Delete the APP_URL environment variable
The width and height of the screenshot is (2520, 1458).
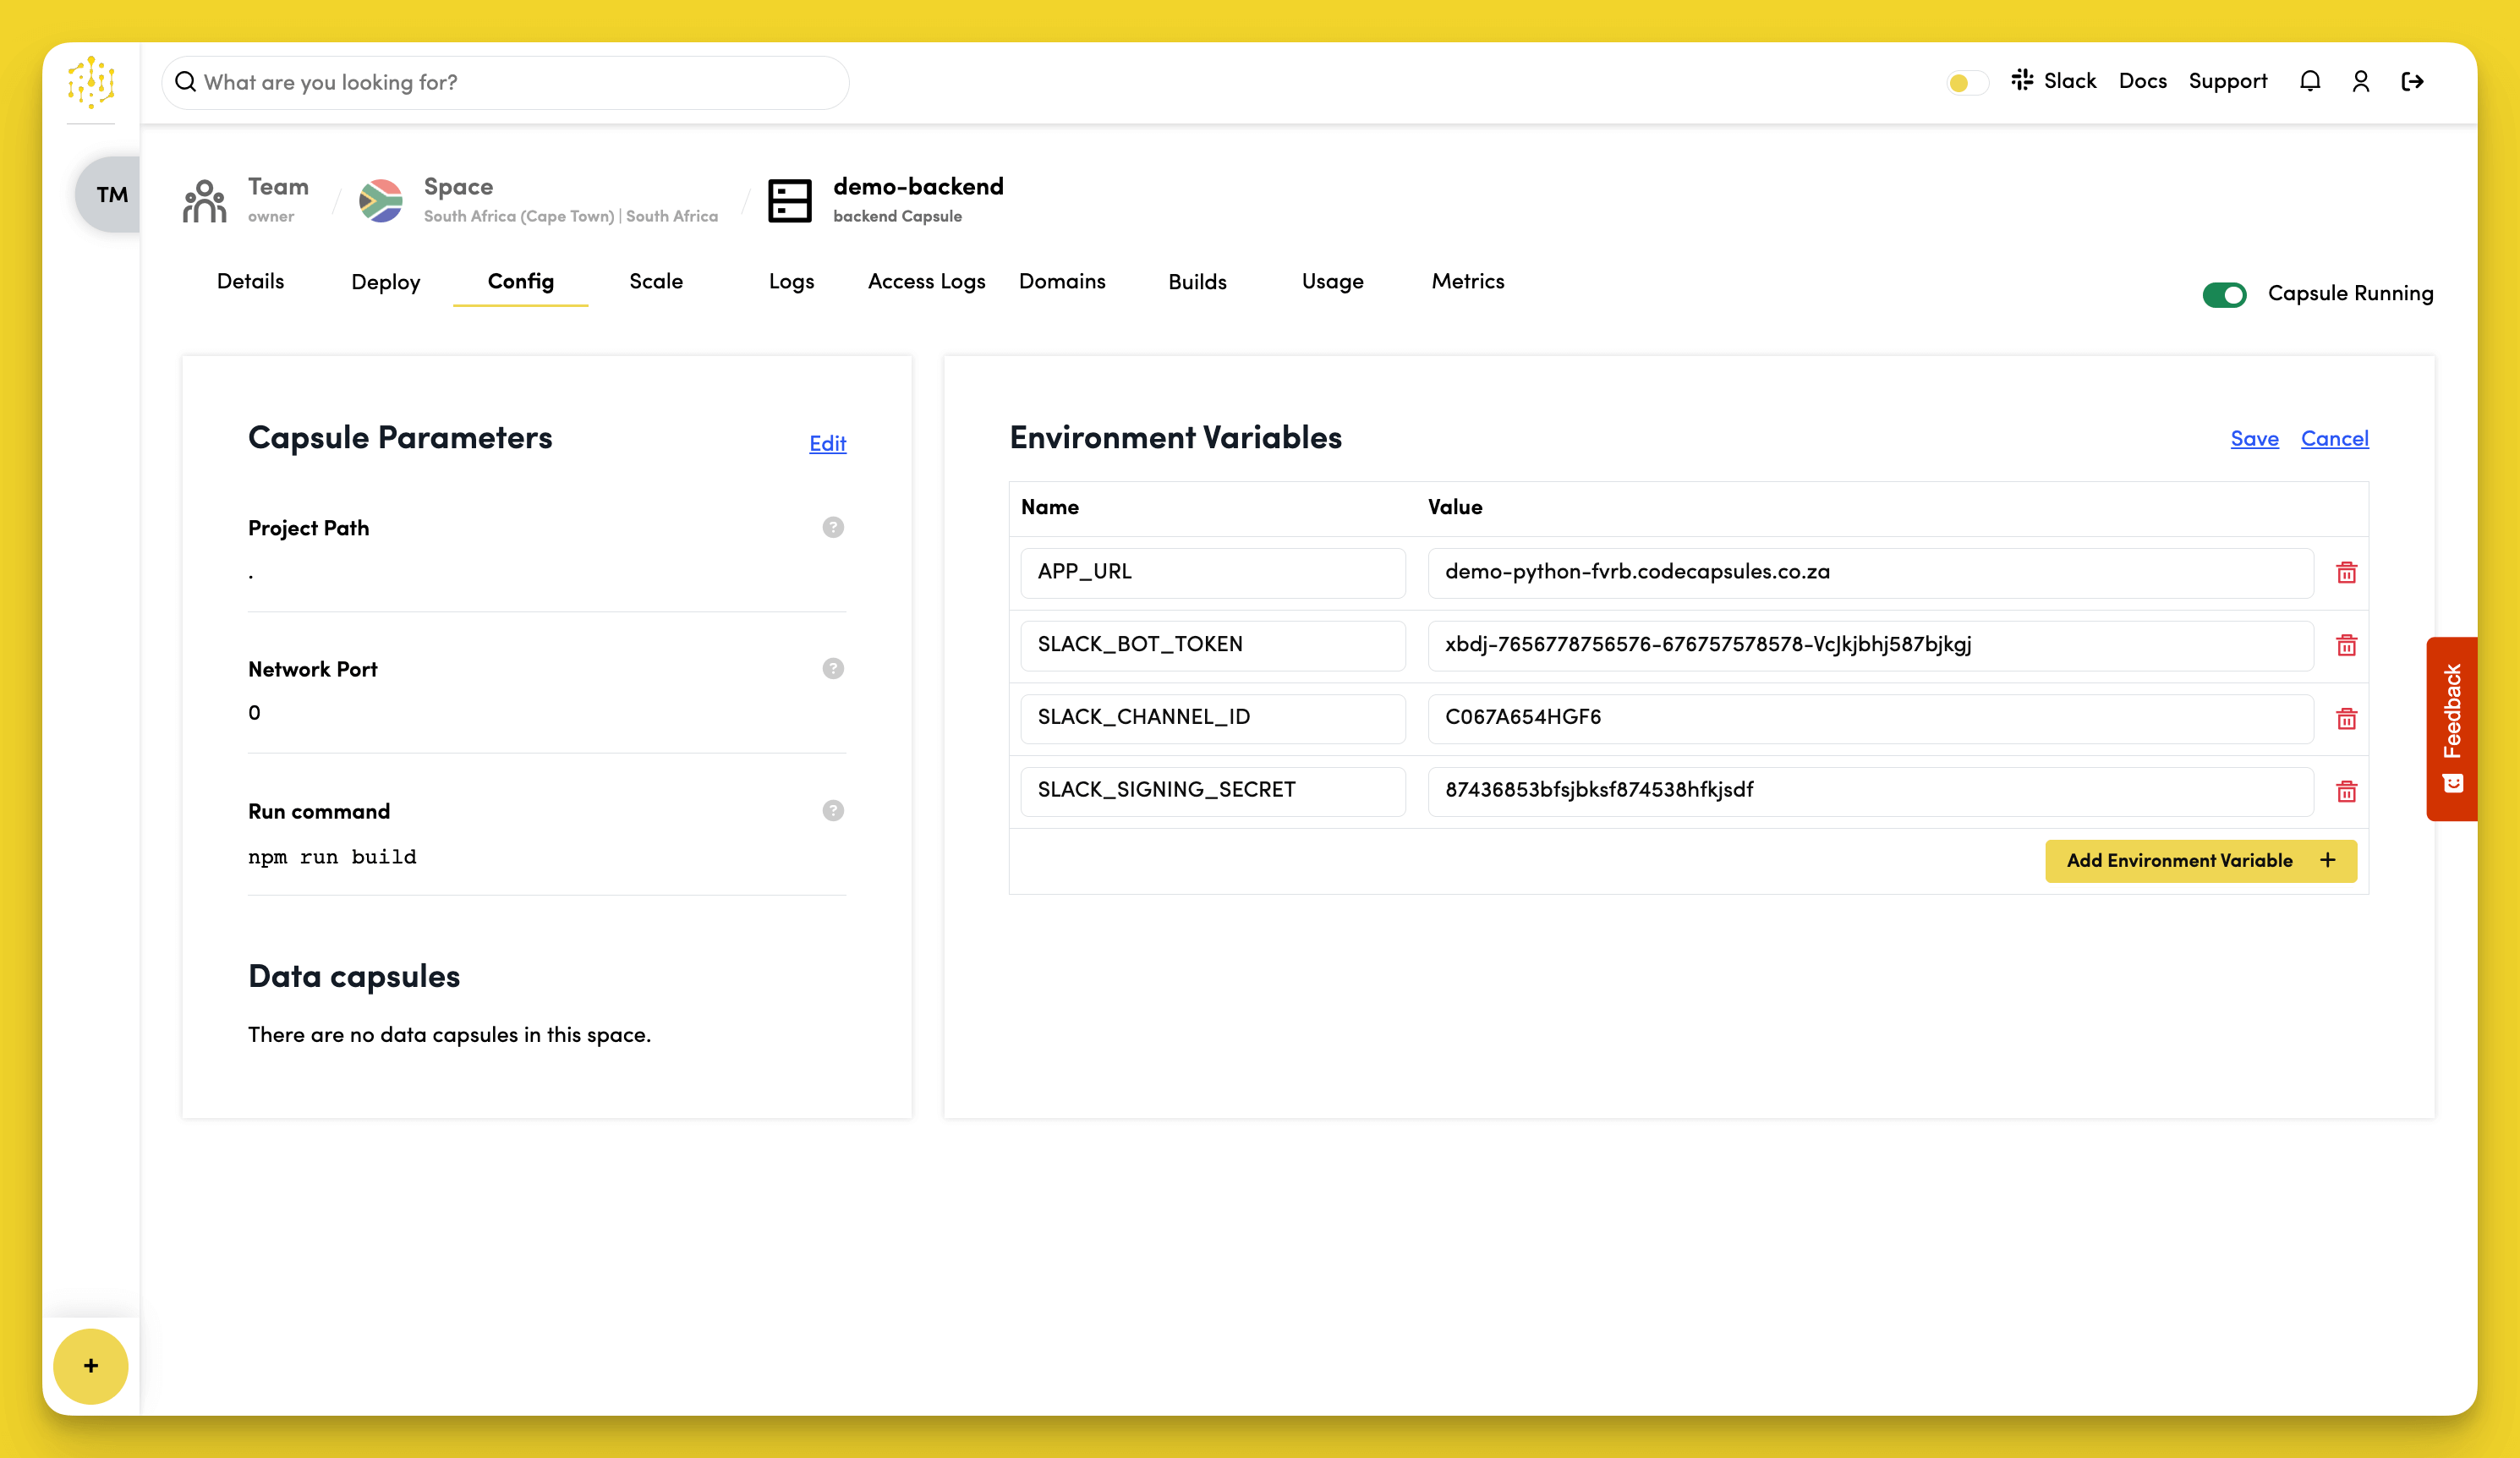tap(2346, 572)
